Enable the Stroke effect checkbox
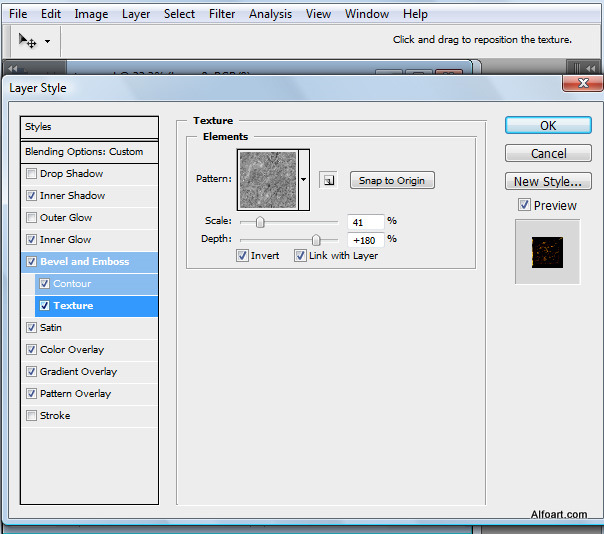This screenshot has width=604, height=534. (32, 416)
